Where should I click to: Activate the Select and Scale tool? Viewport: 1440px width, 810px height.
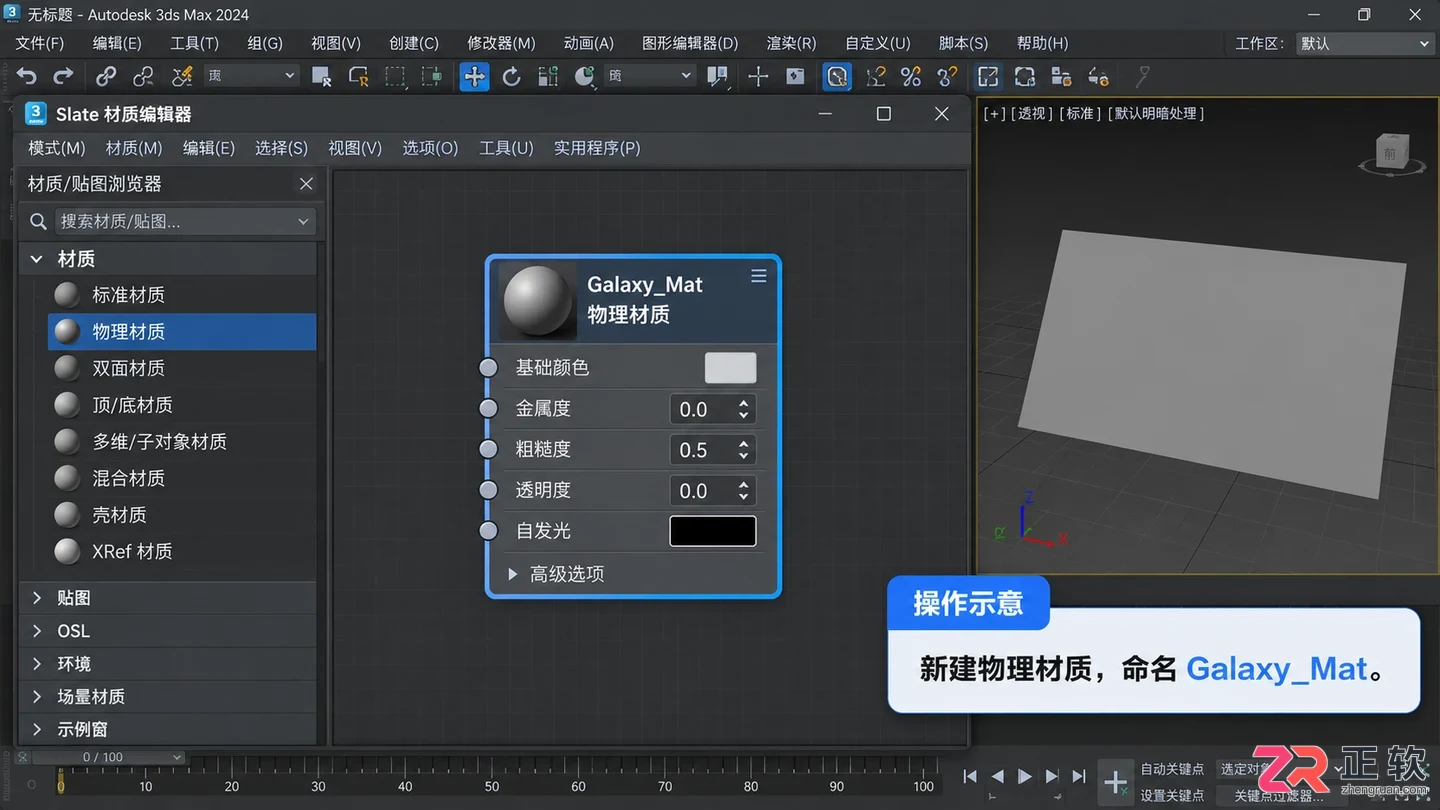tap(548, 76)
